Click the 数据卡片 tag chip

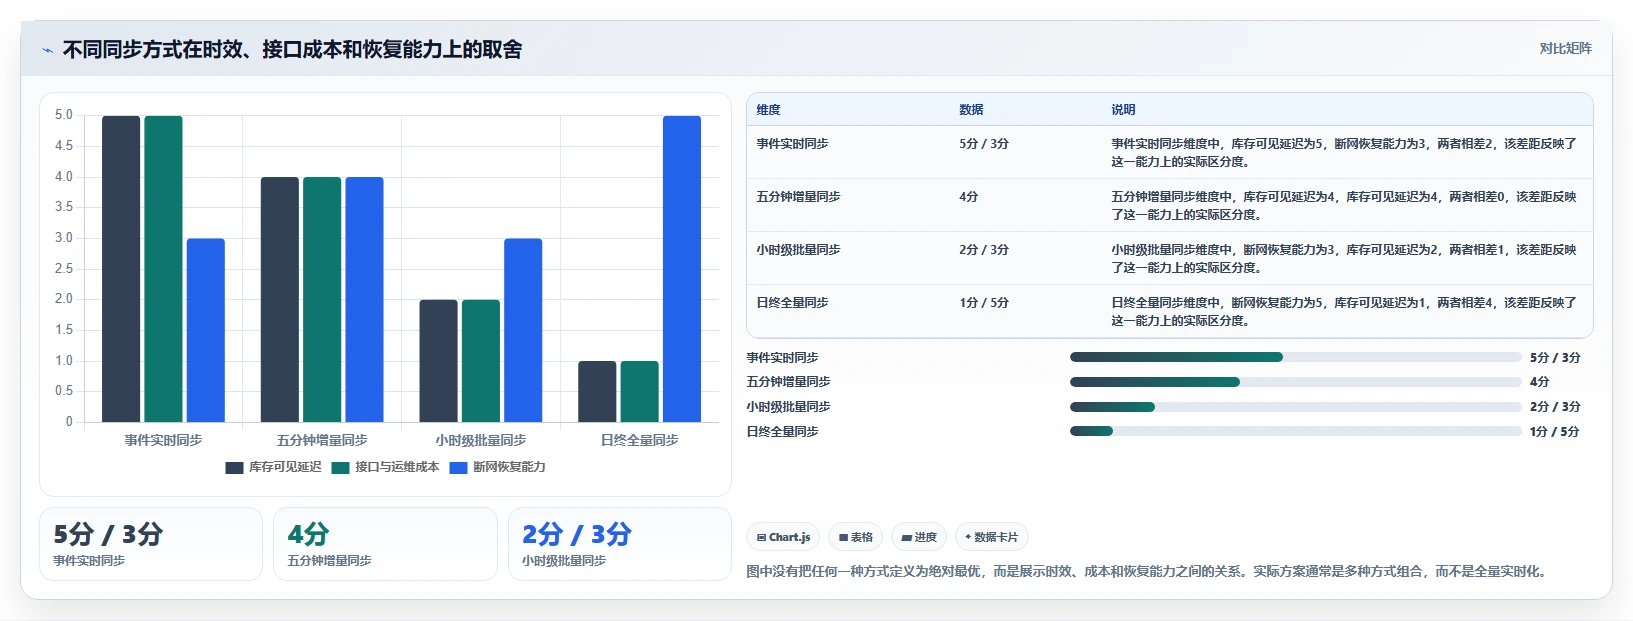[x=991, y=537]
